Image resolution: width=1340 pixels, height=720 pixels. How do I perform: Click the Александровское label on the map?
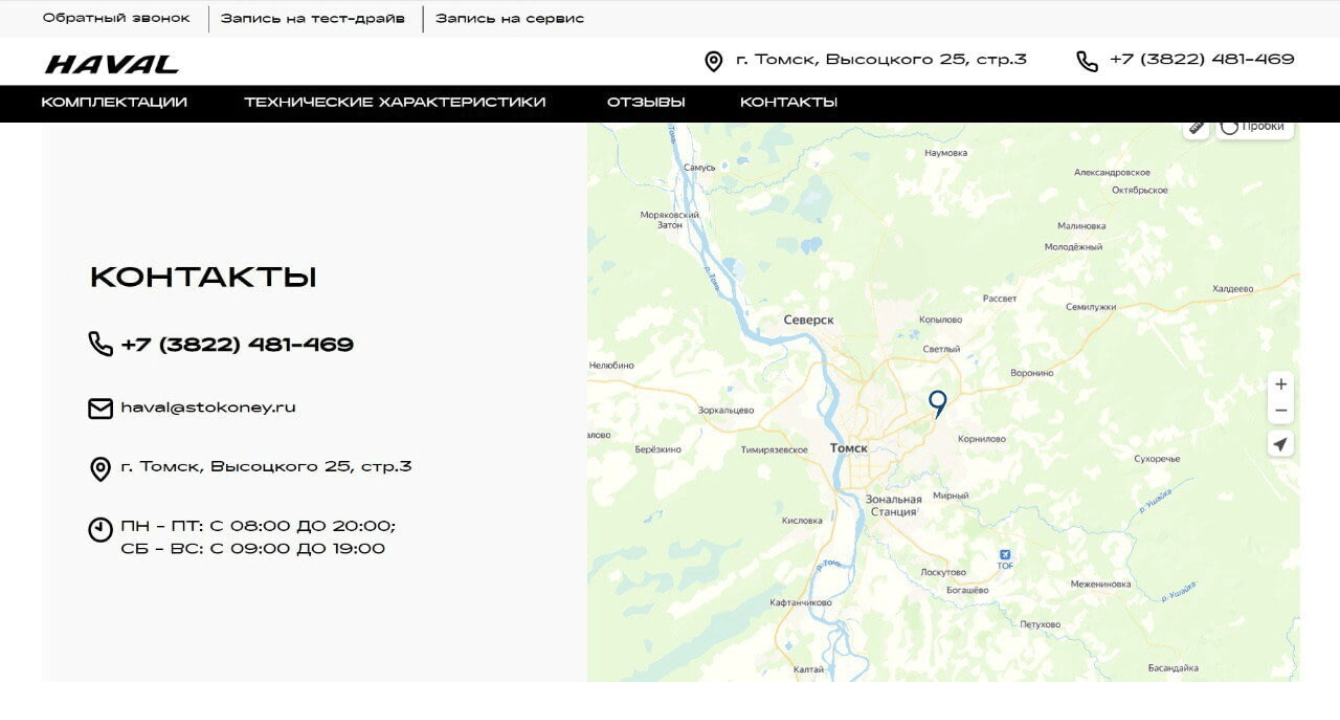tap(1112, 173)
